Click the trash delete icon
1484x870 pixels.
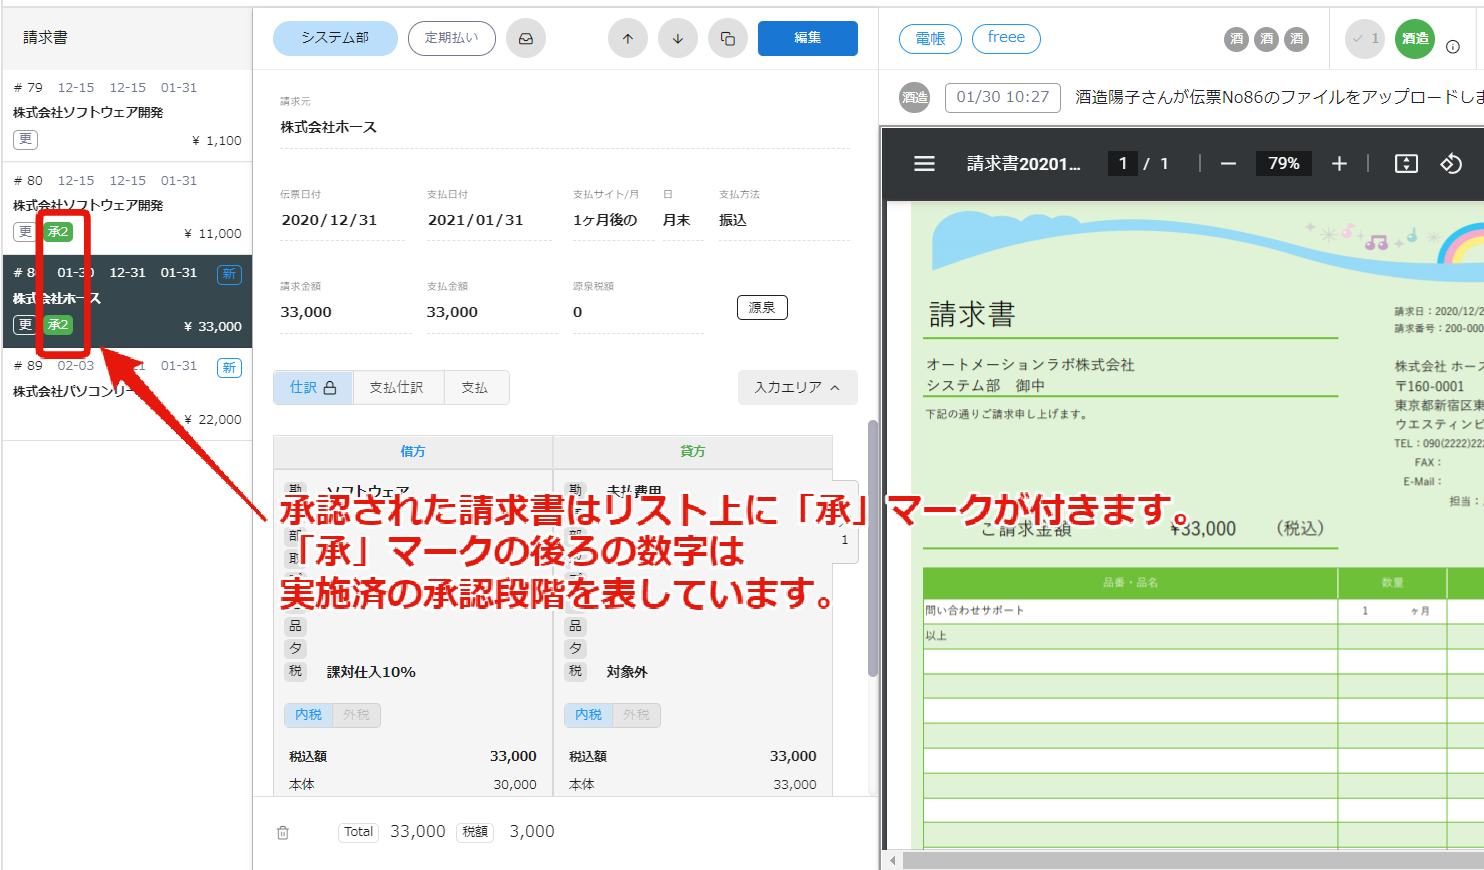tap(283, 832)
